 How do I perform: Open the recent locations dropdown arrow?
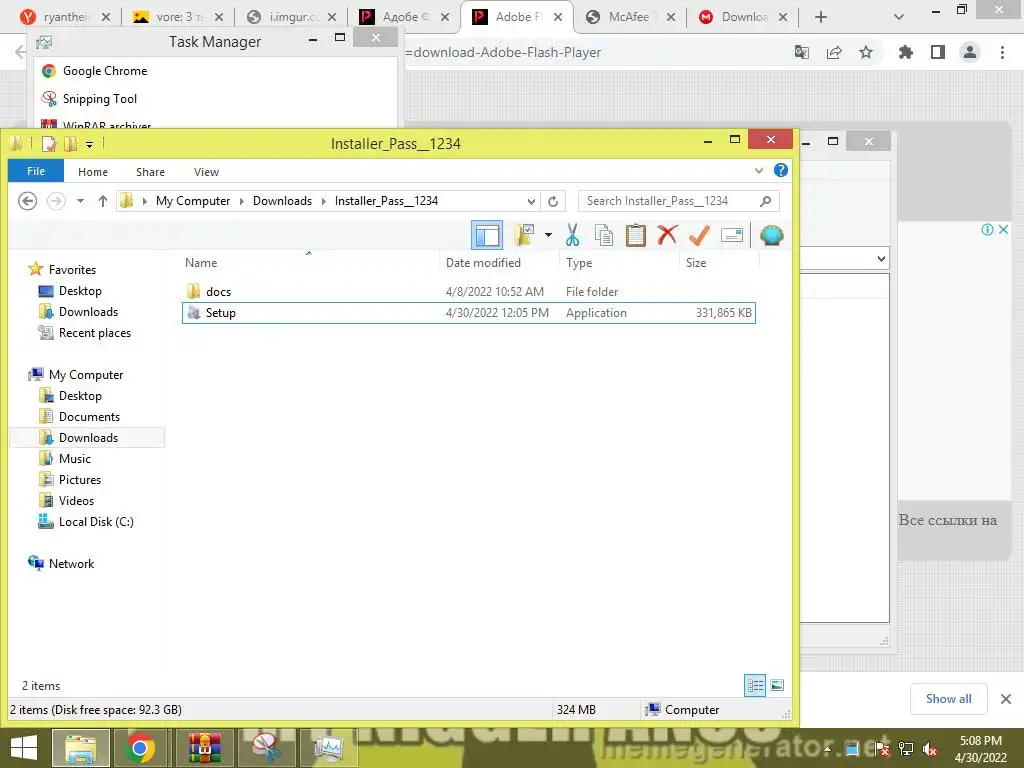(80, 201)
